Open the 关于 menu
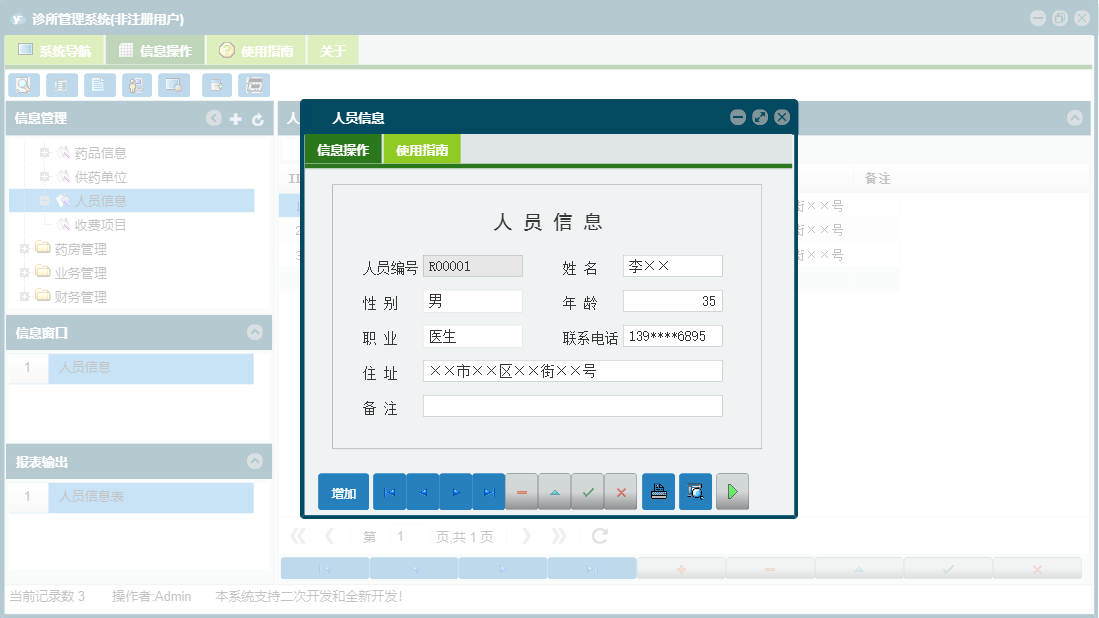The image size is (1099, 618). 333,48
